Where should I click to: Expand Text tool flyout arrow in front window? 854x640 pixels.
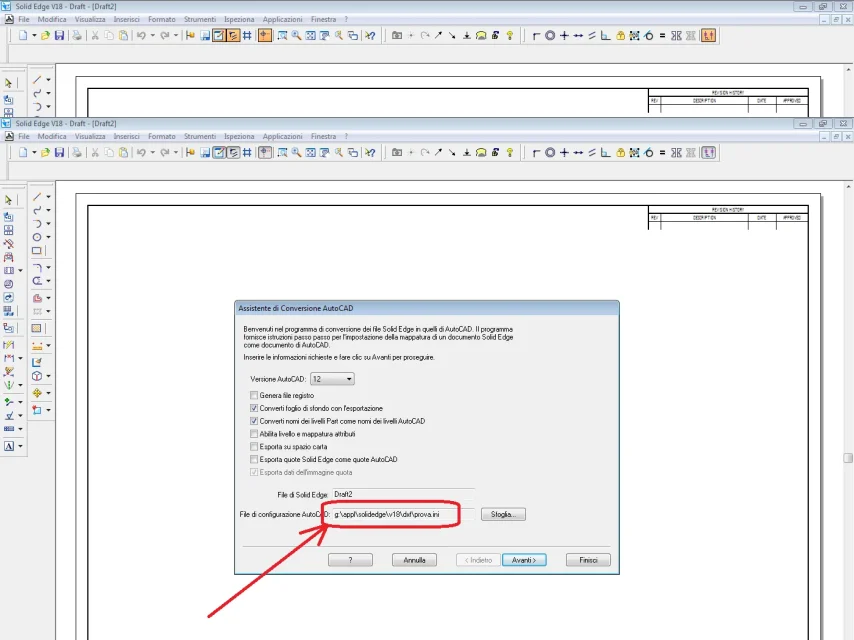[21, 446]
